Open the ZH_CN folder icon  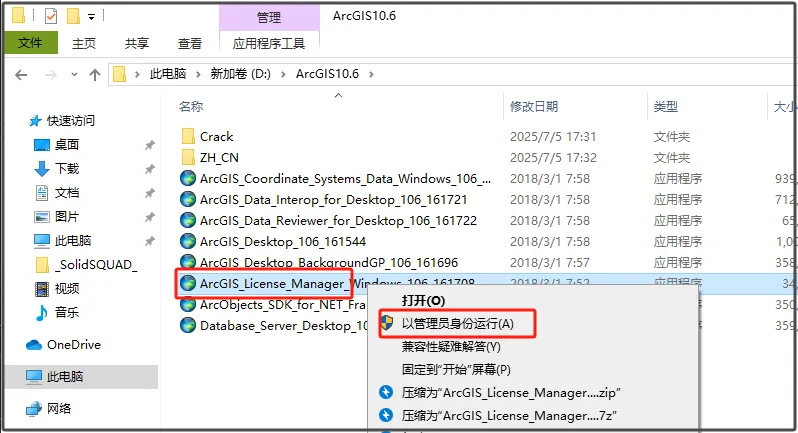(x=188, y=157)
